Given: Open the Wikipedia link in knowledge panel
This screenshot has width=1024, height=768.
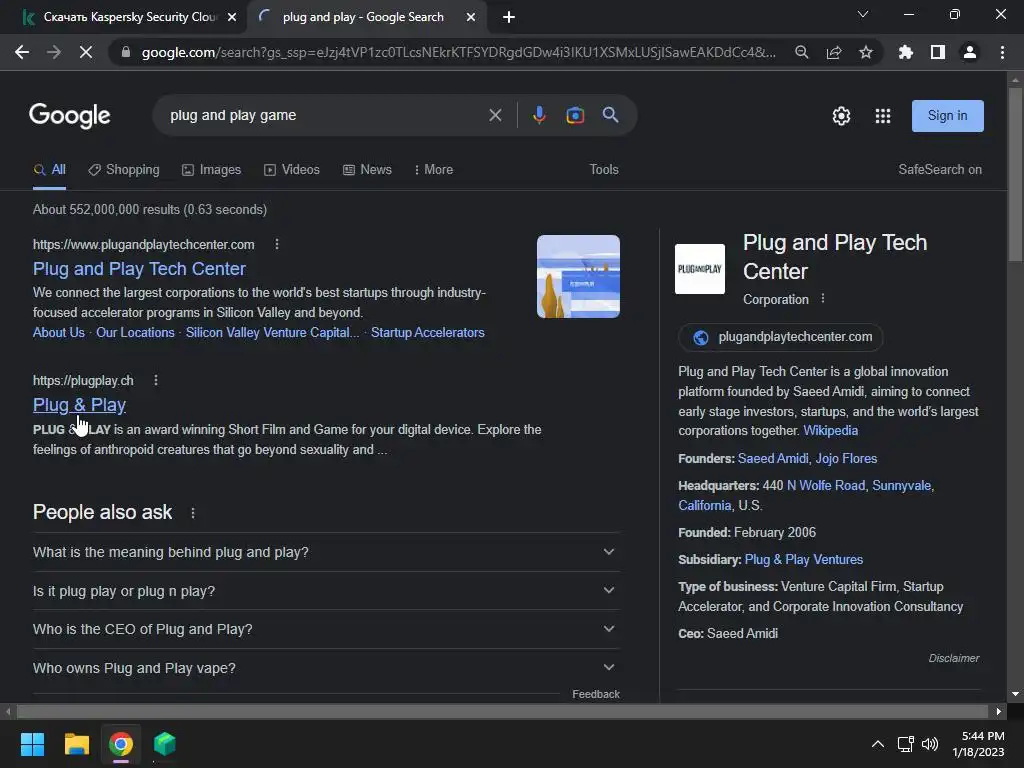Looking at the screenshot, I should [831, 430].
